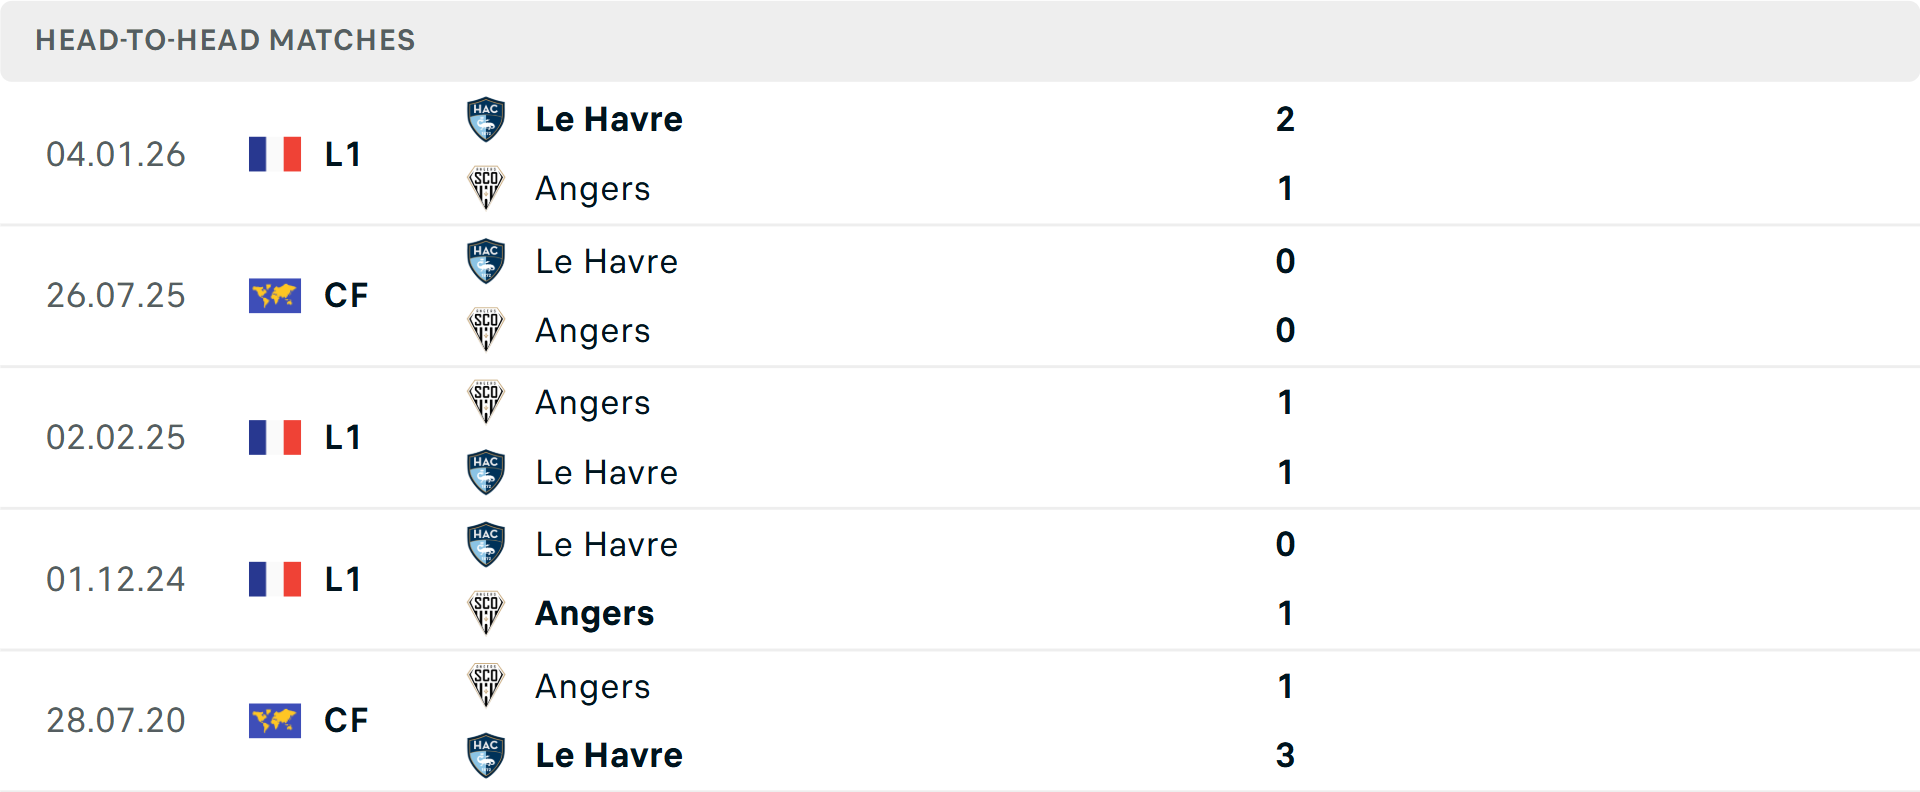Click the French flag beside 01.12.24

(274, 579)
